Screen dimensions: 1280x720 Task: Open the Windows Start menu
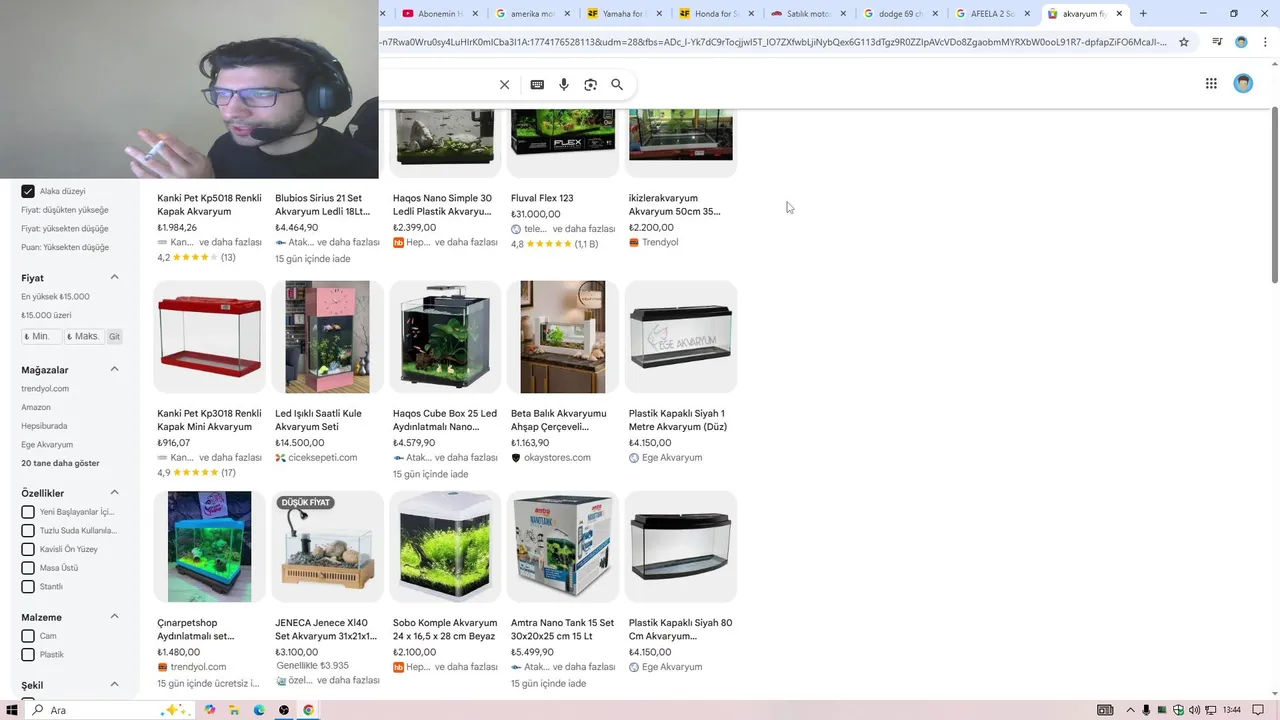13,710
